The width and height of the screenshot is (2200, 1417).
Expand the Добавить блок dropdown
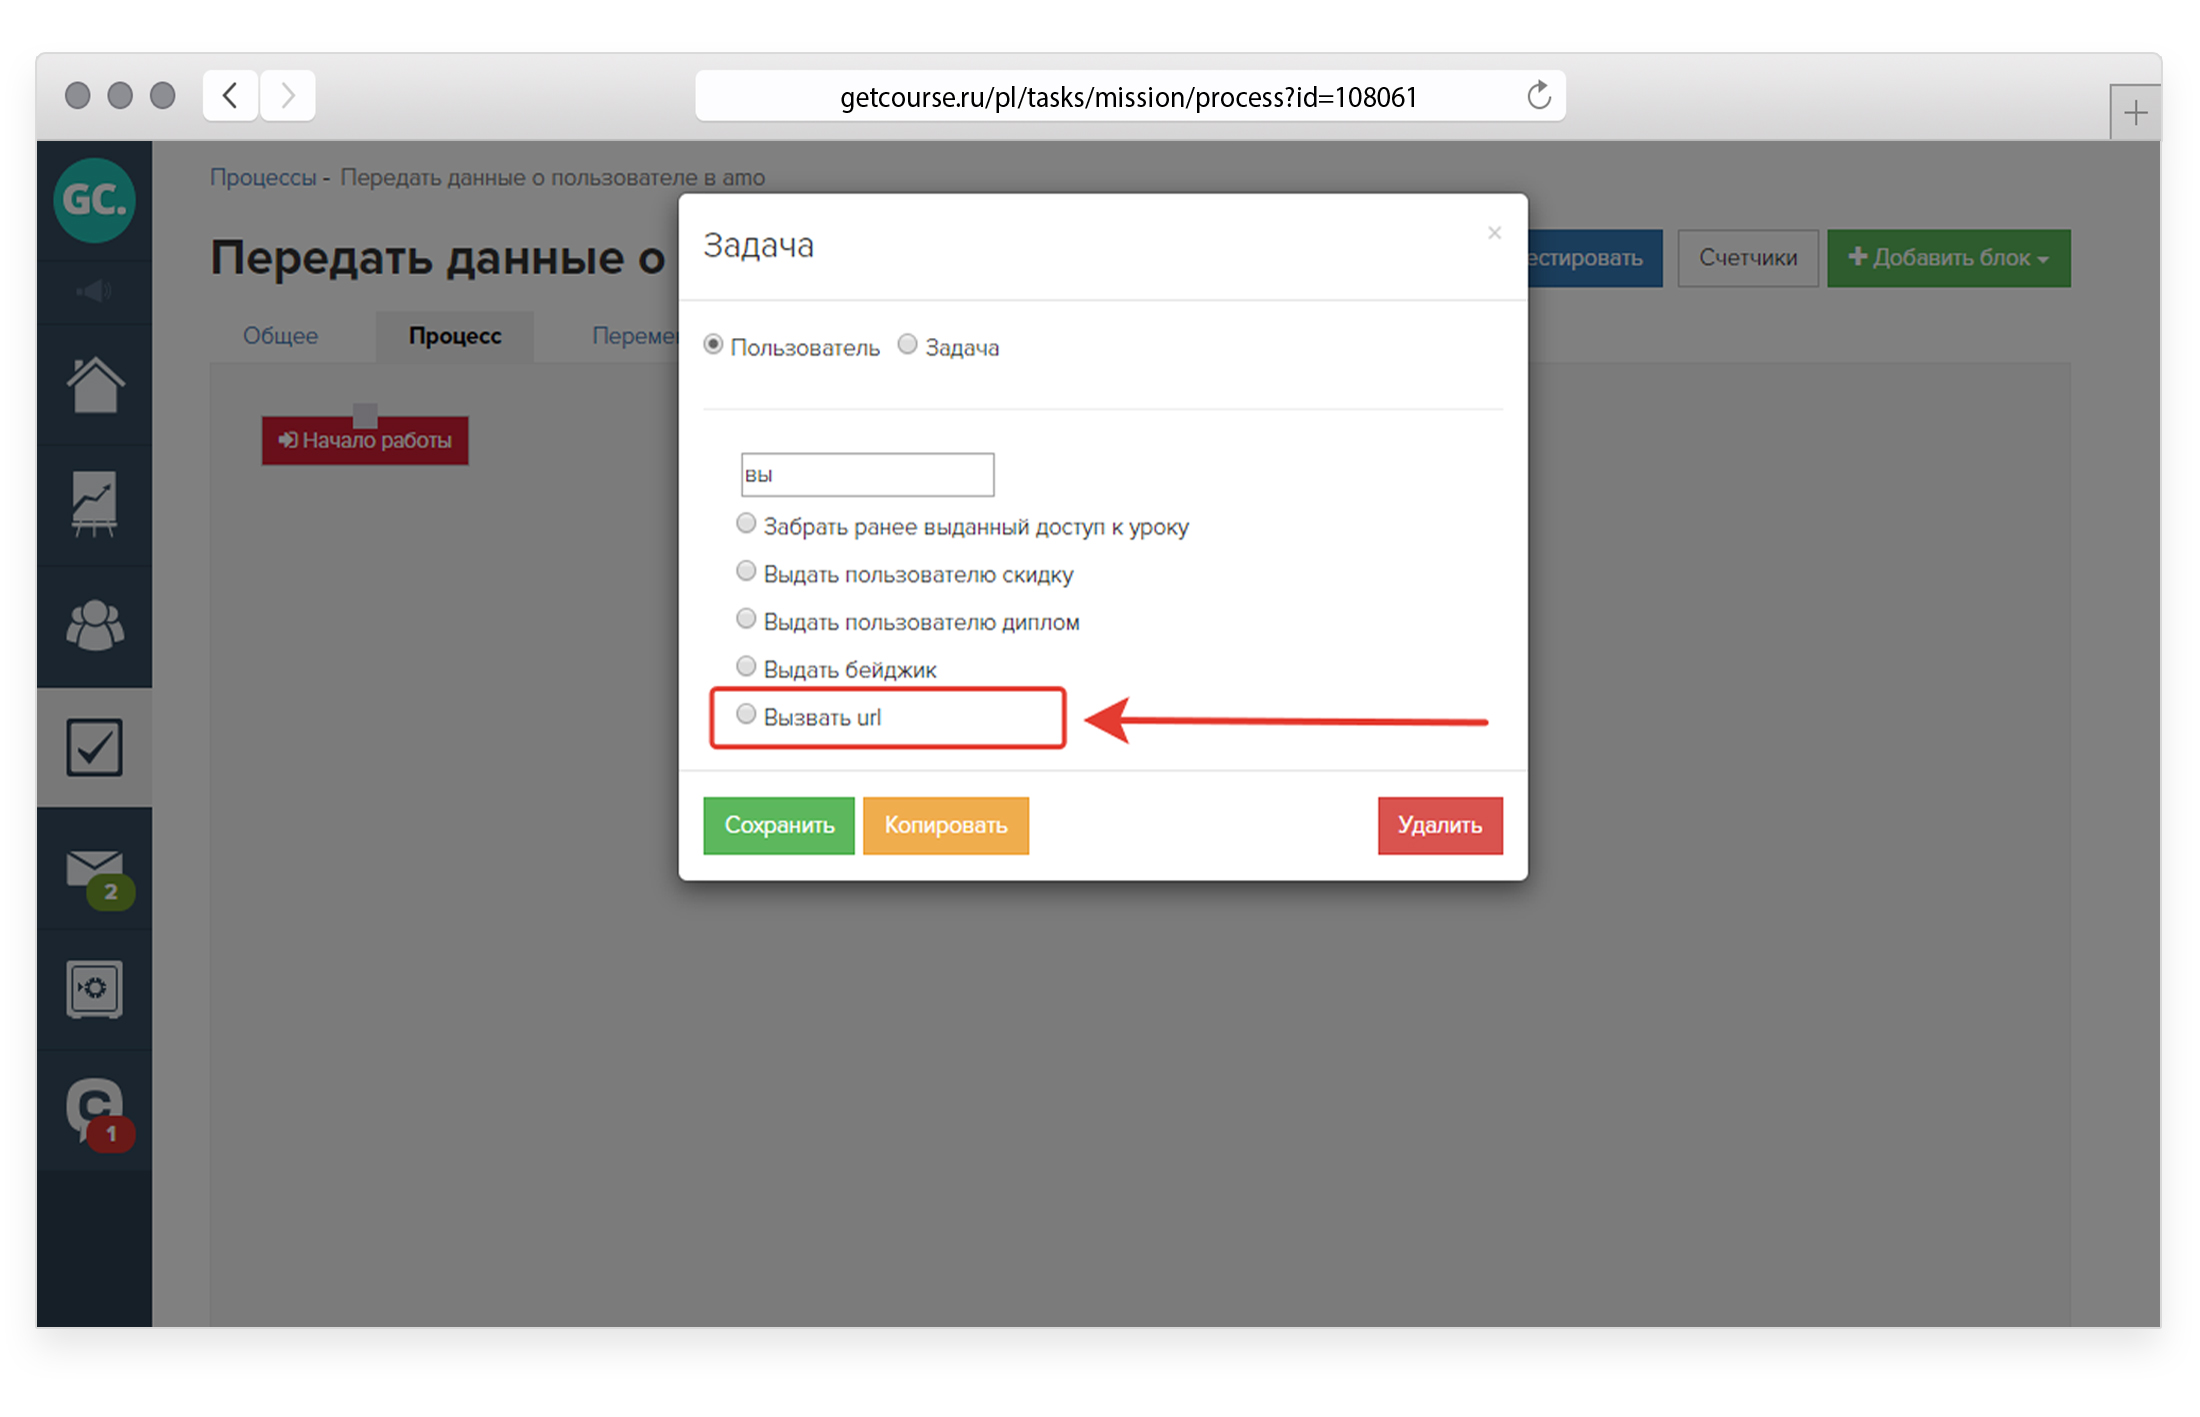point(1947,258)
